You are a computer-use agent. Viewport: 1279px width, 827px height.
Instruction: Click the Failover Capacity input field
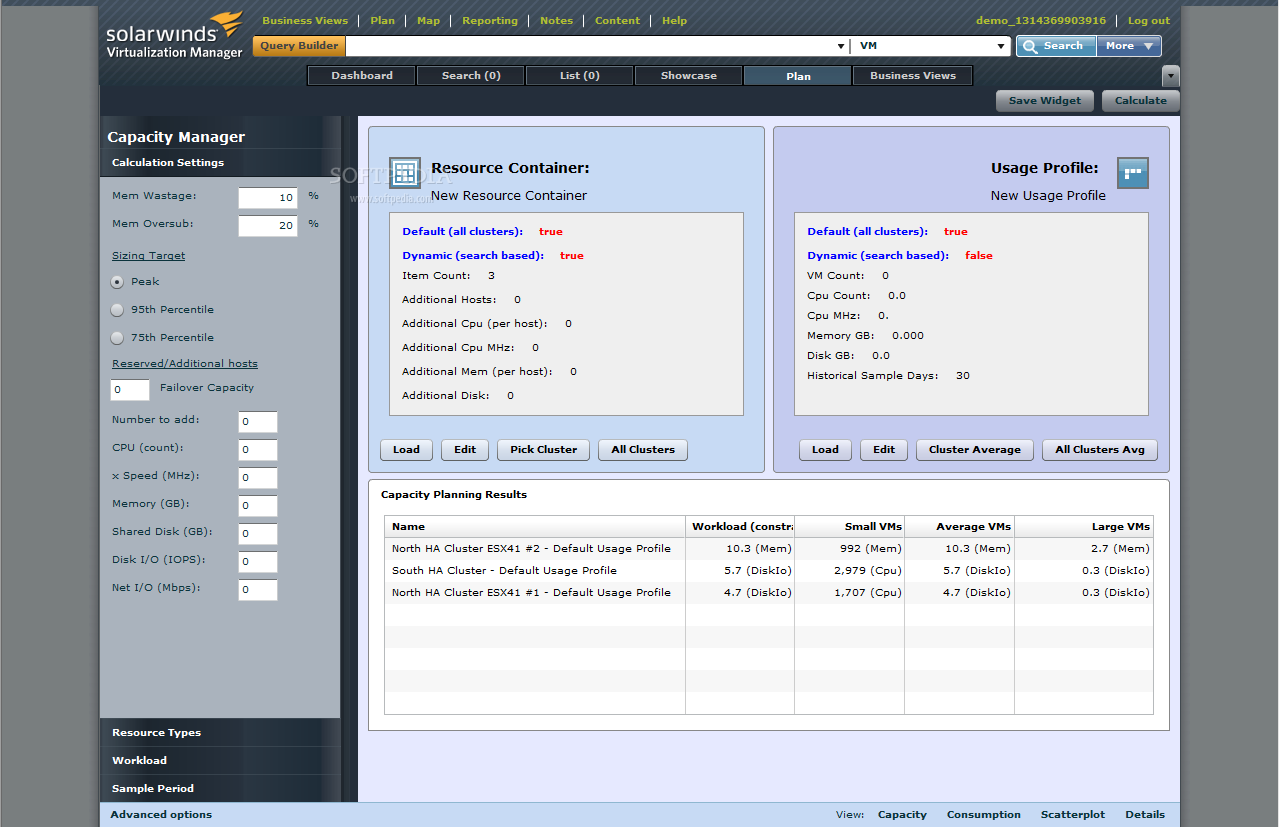click(130, 390)
